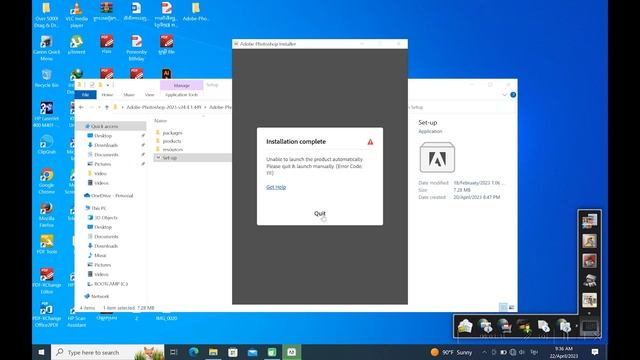Image resolution: width=640 pixels, height=360 pixels.
Task: Open the uTorrent desktop shortcut
Action: (x=76, y=45)
